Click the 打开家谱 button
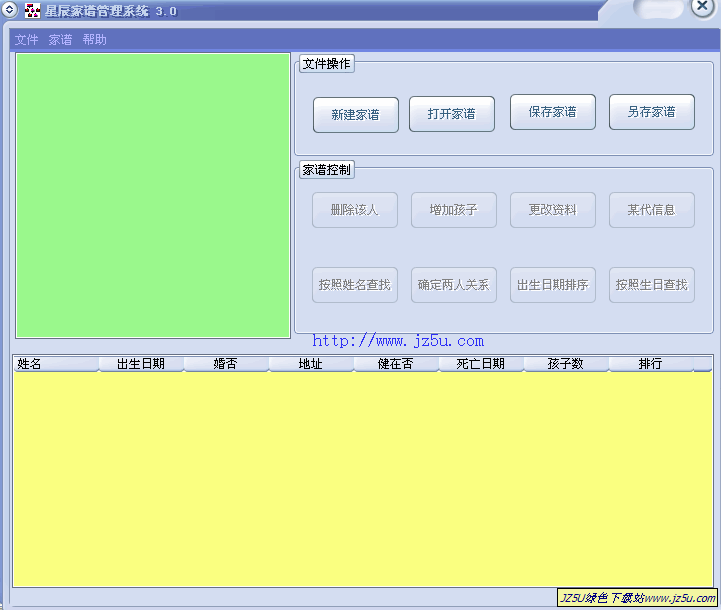 [x=452, y=114]
